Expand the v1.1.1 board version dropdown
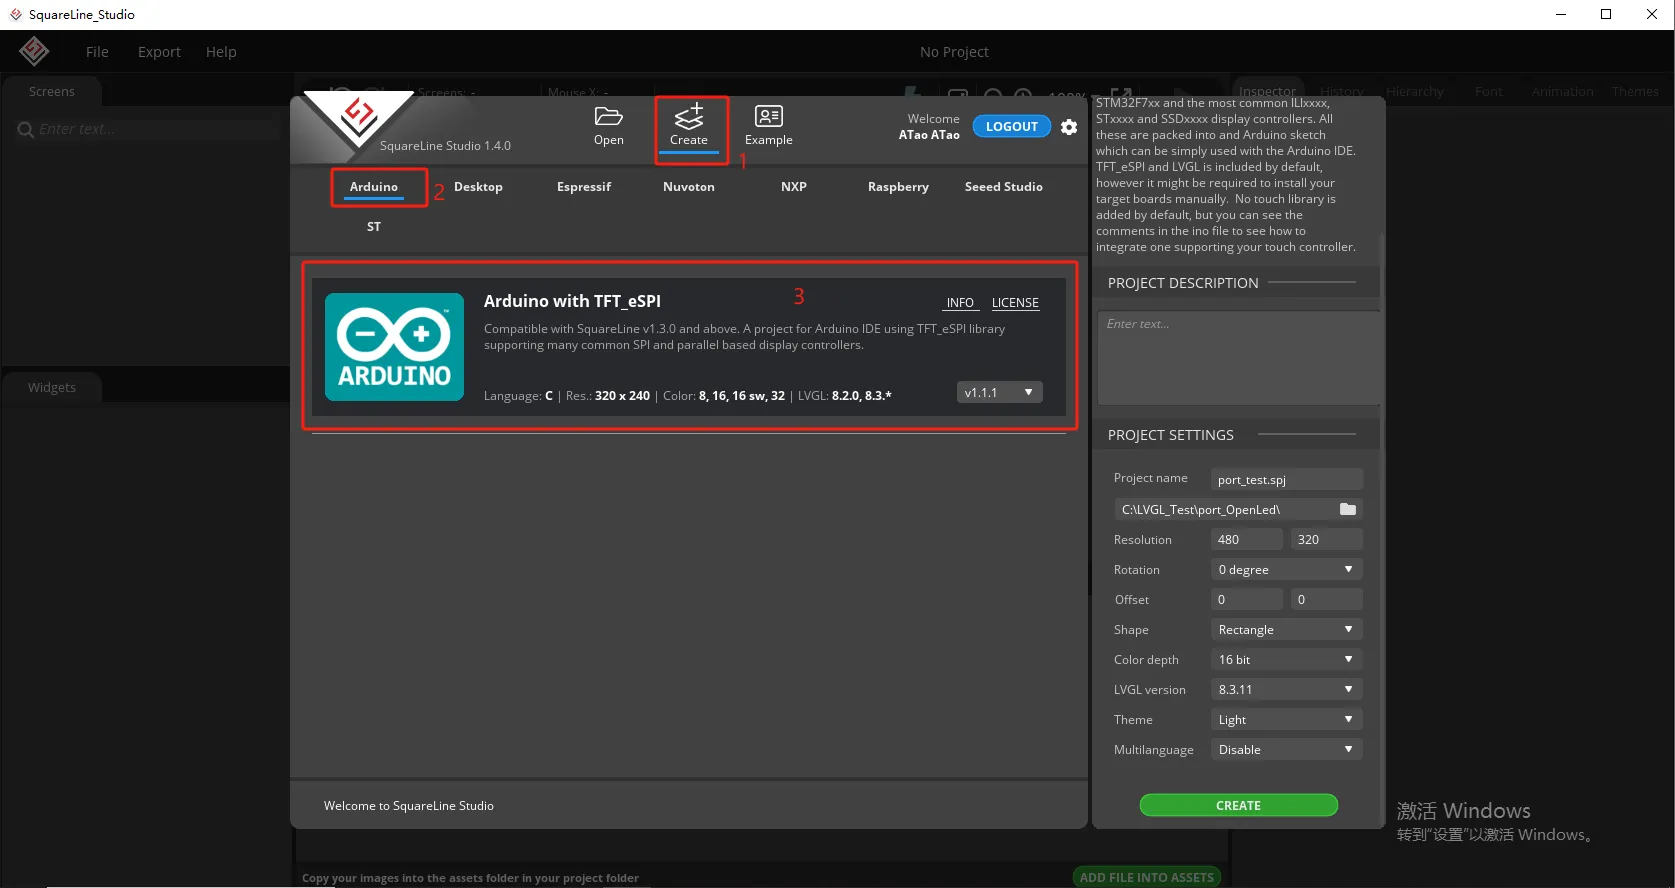 [x=999, y=392]
